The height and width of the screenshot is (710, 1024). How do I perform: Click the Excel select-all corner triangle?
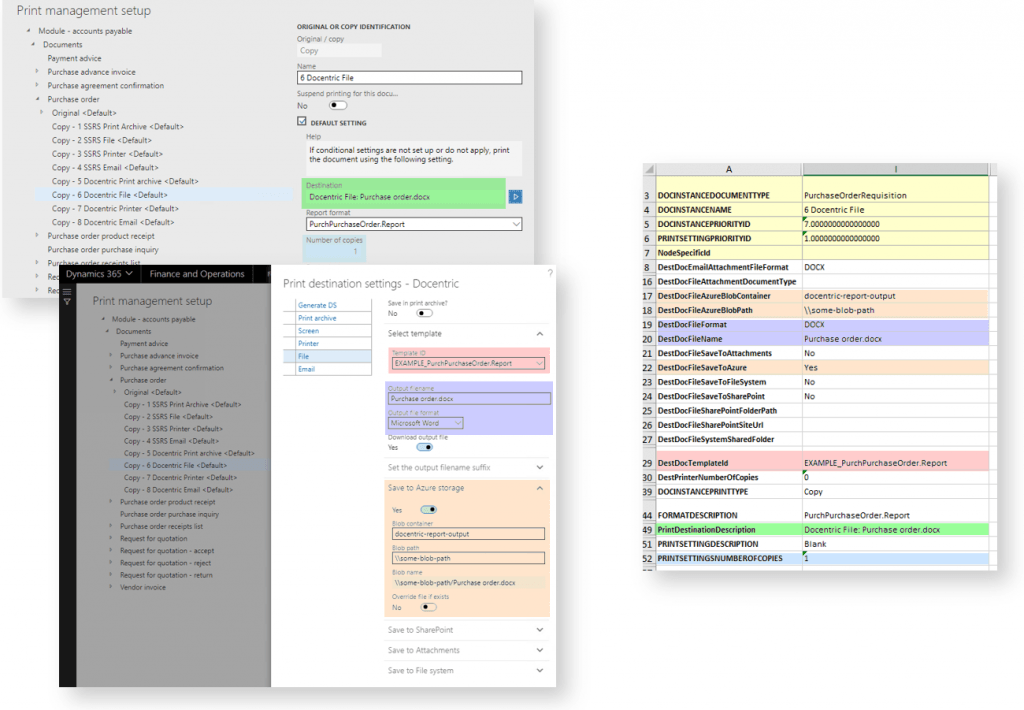(x=649, y=169)
